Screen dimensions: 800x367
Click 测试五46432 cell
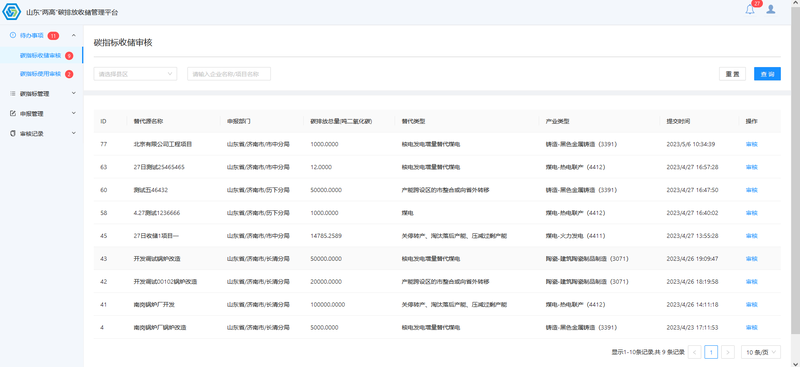(151, 190)
